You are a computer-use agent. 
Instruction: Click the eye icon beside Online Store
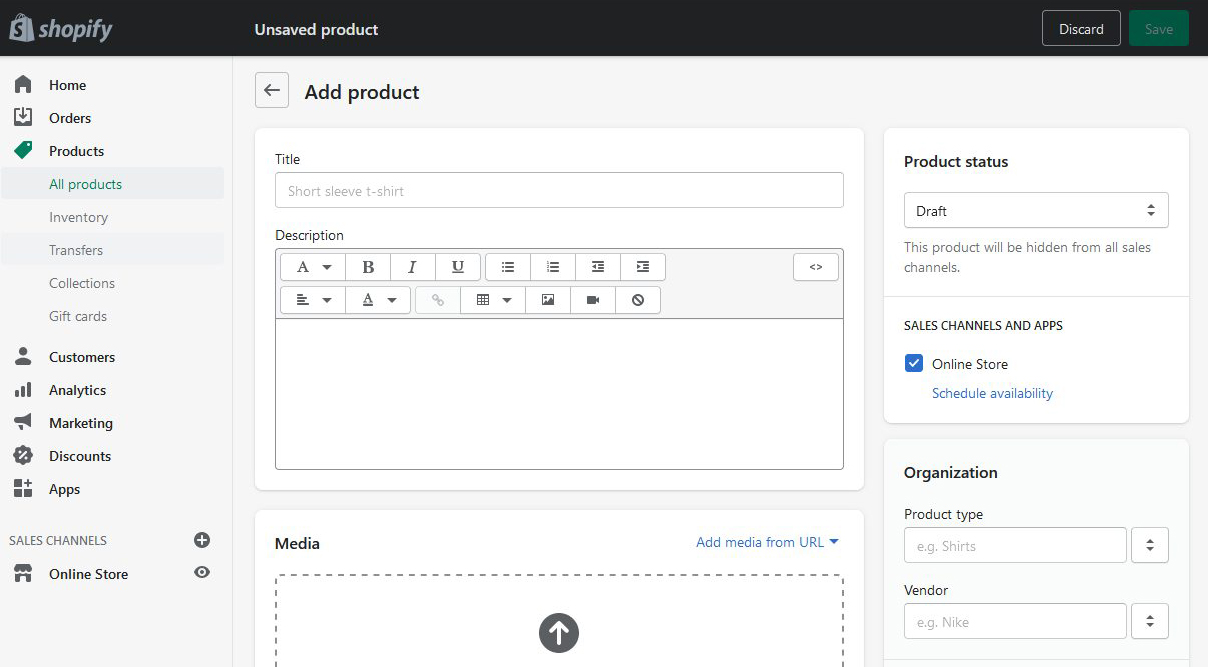[x=202, y=573]
